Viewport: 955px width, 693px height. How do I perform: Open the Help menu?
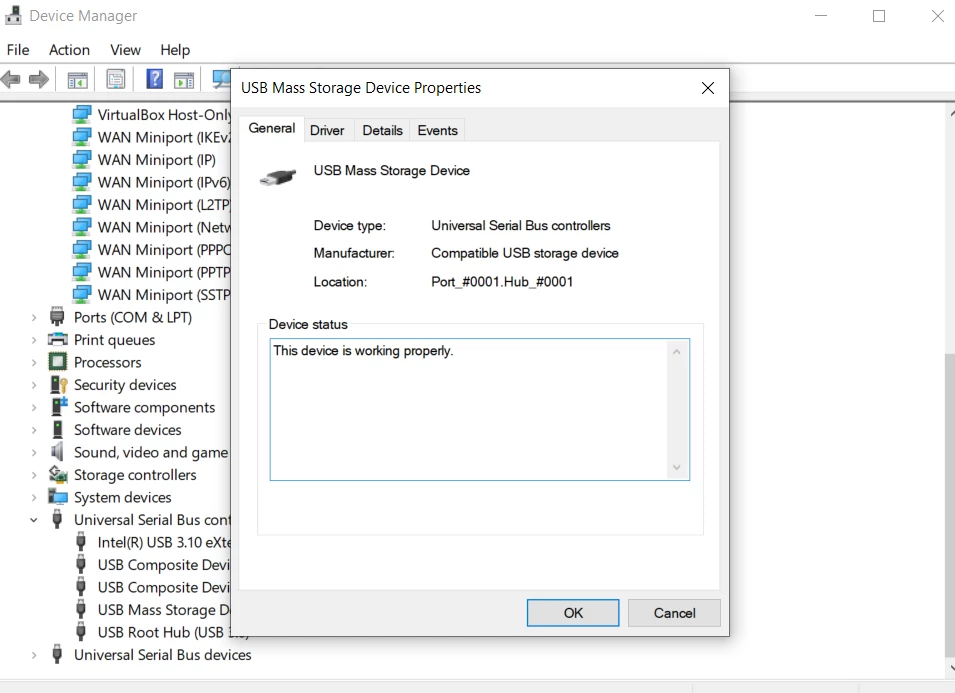pyautogui.click(x=175, y=50)
